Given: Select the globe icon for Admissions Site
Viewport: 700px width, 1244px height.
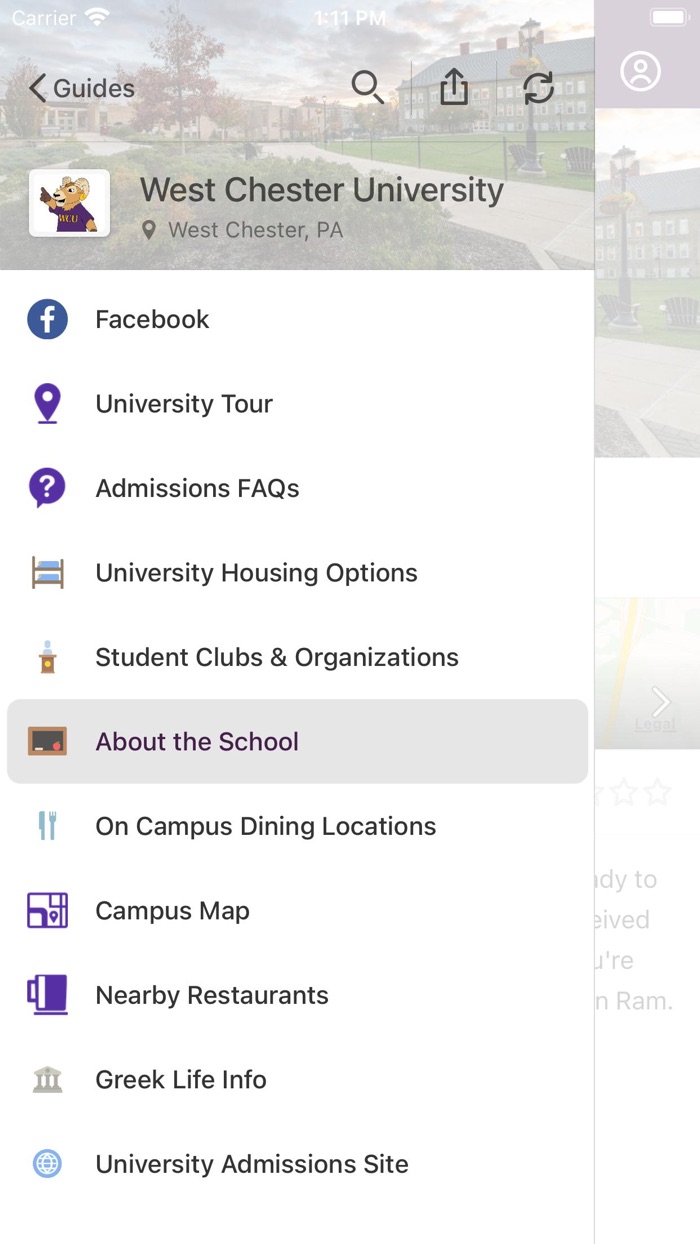Looking at the screenshot, I should coord(47,1164).
